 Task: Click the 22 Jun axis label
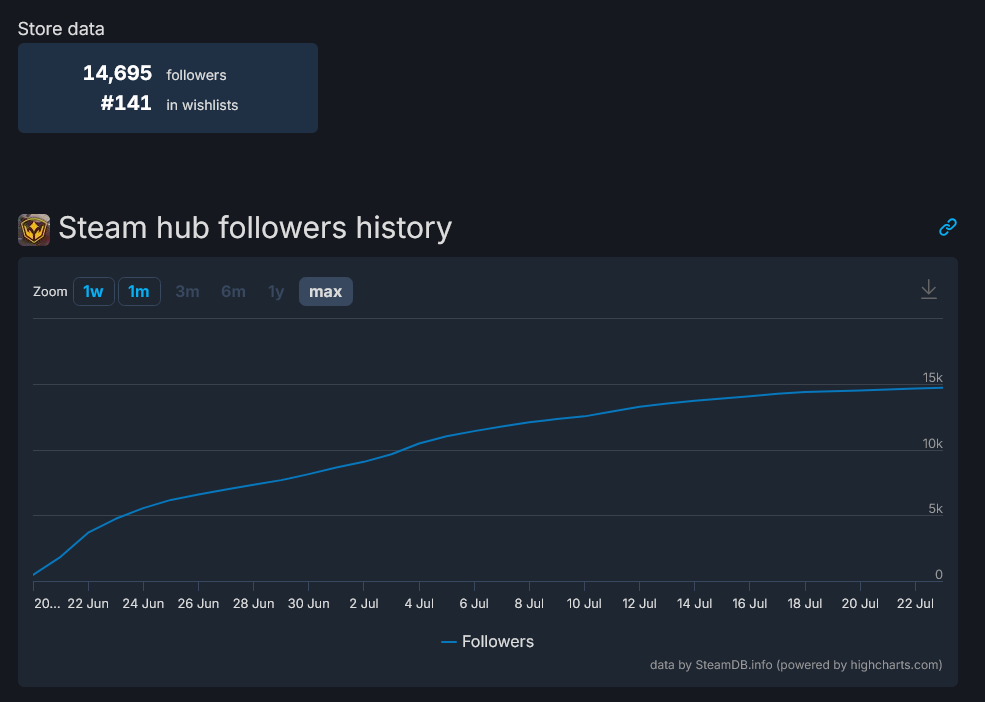(x=88, y=604)
